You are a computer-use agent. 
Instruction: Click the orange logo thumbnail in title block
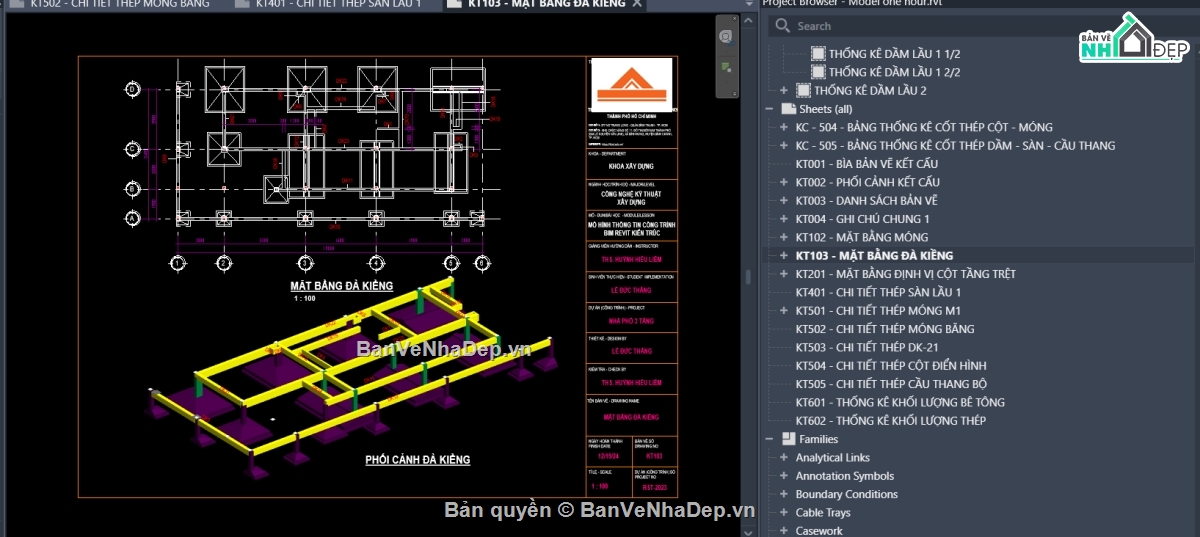(631, 85)
